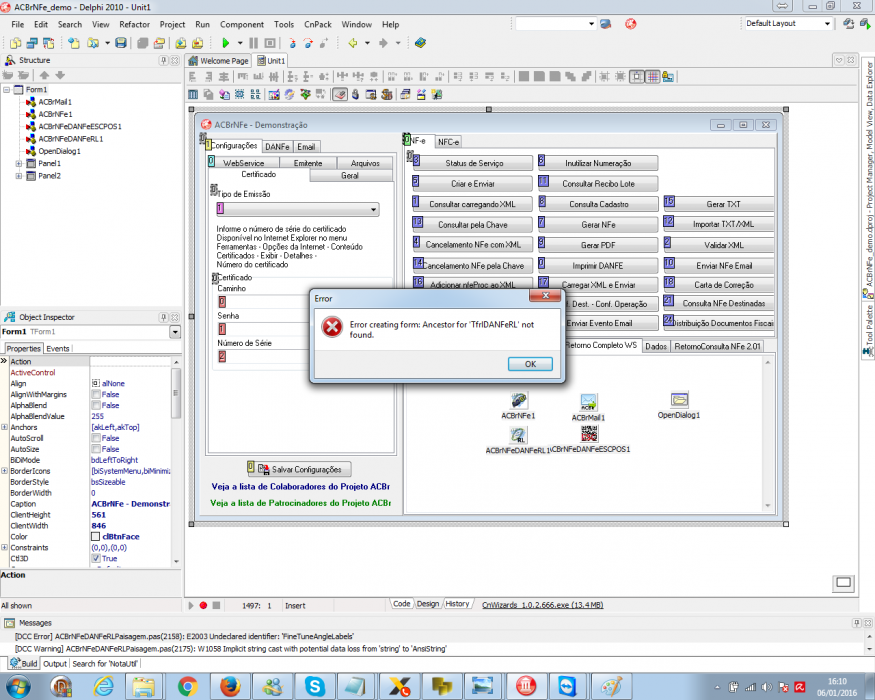875x700 pixels.
Task: Expand the Anchors property
Action: (x=4, y=427)
